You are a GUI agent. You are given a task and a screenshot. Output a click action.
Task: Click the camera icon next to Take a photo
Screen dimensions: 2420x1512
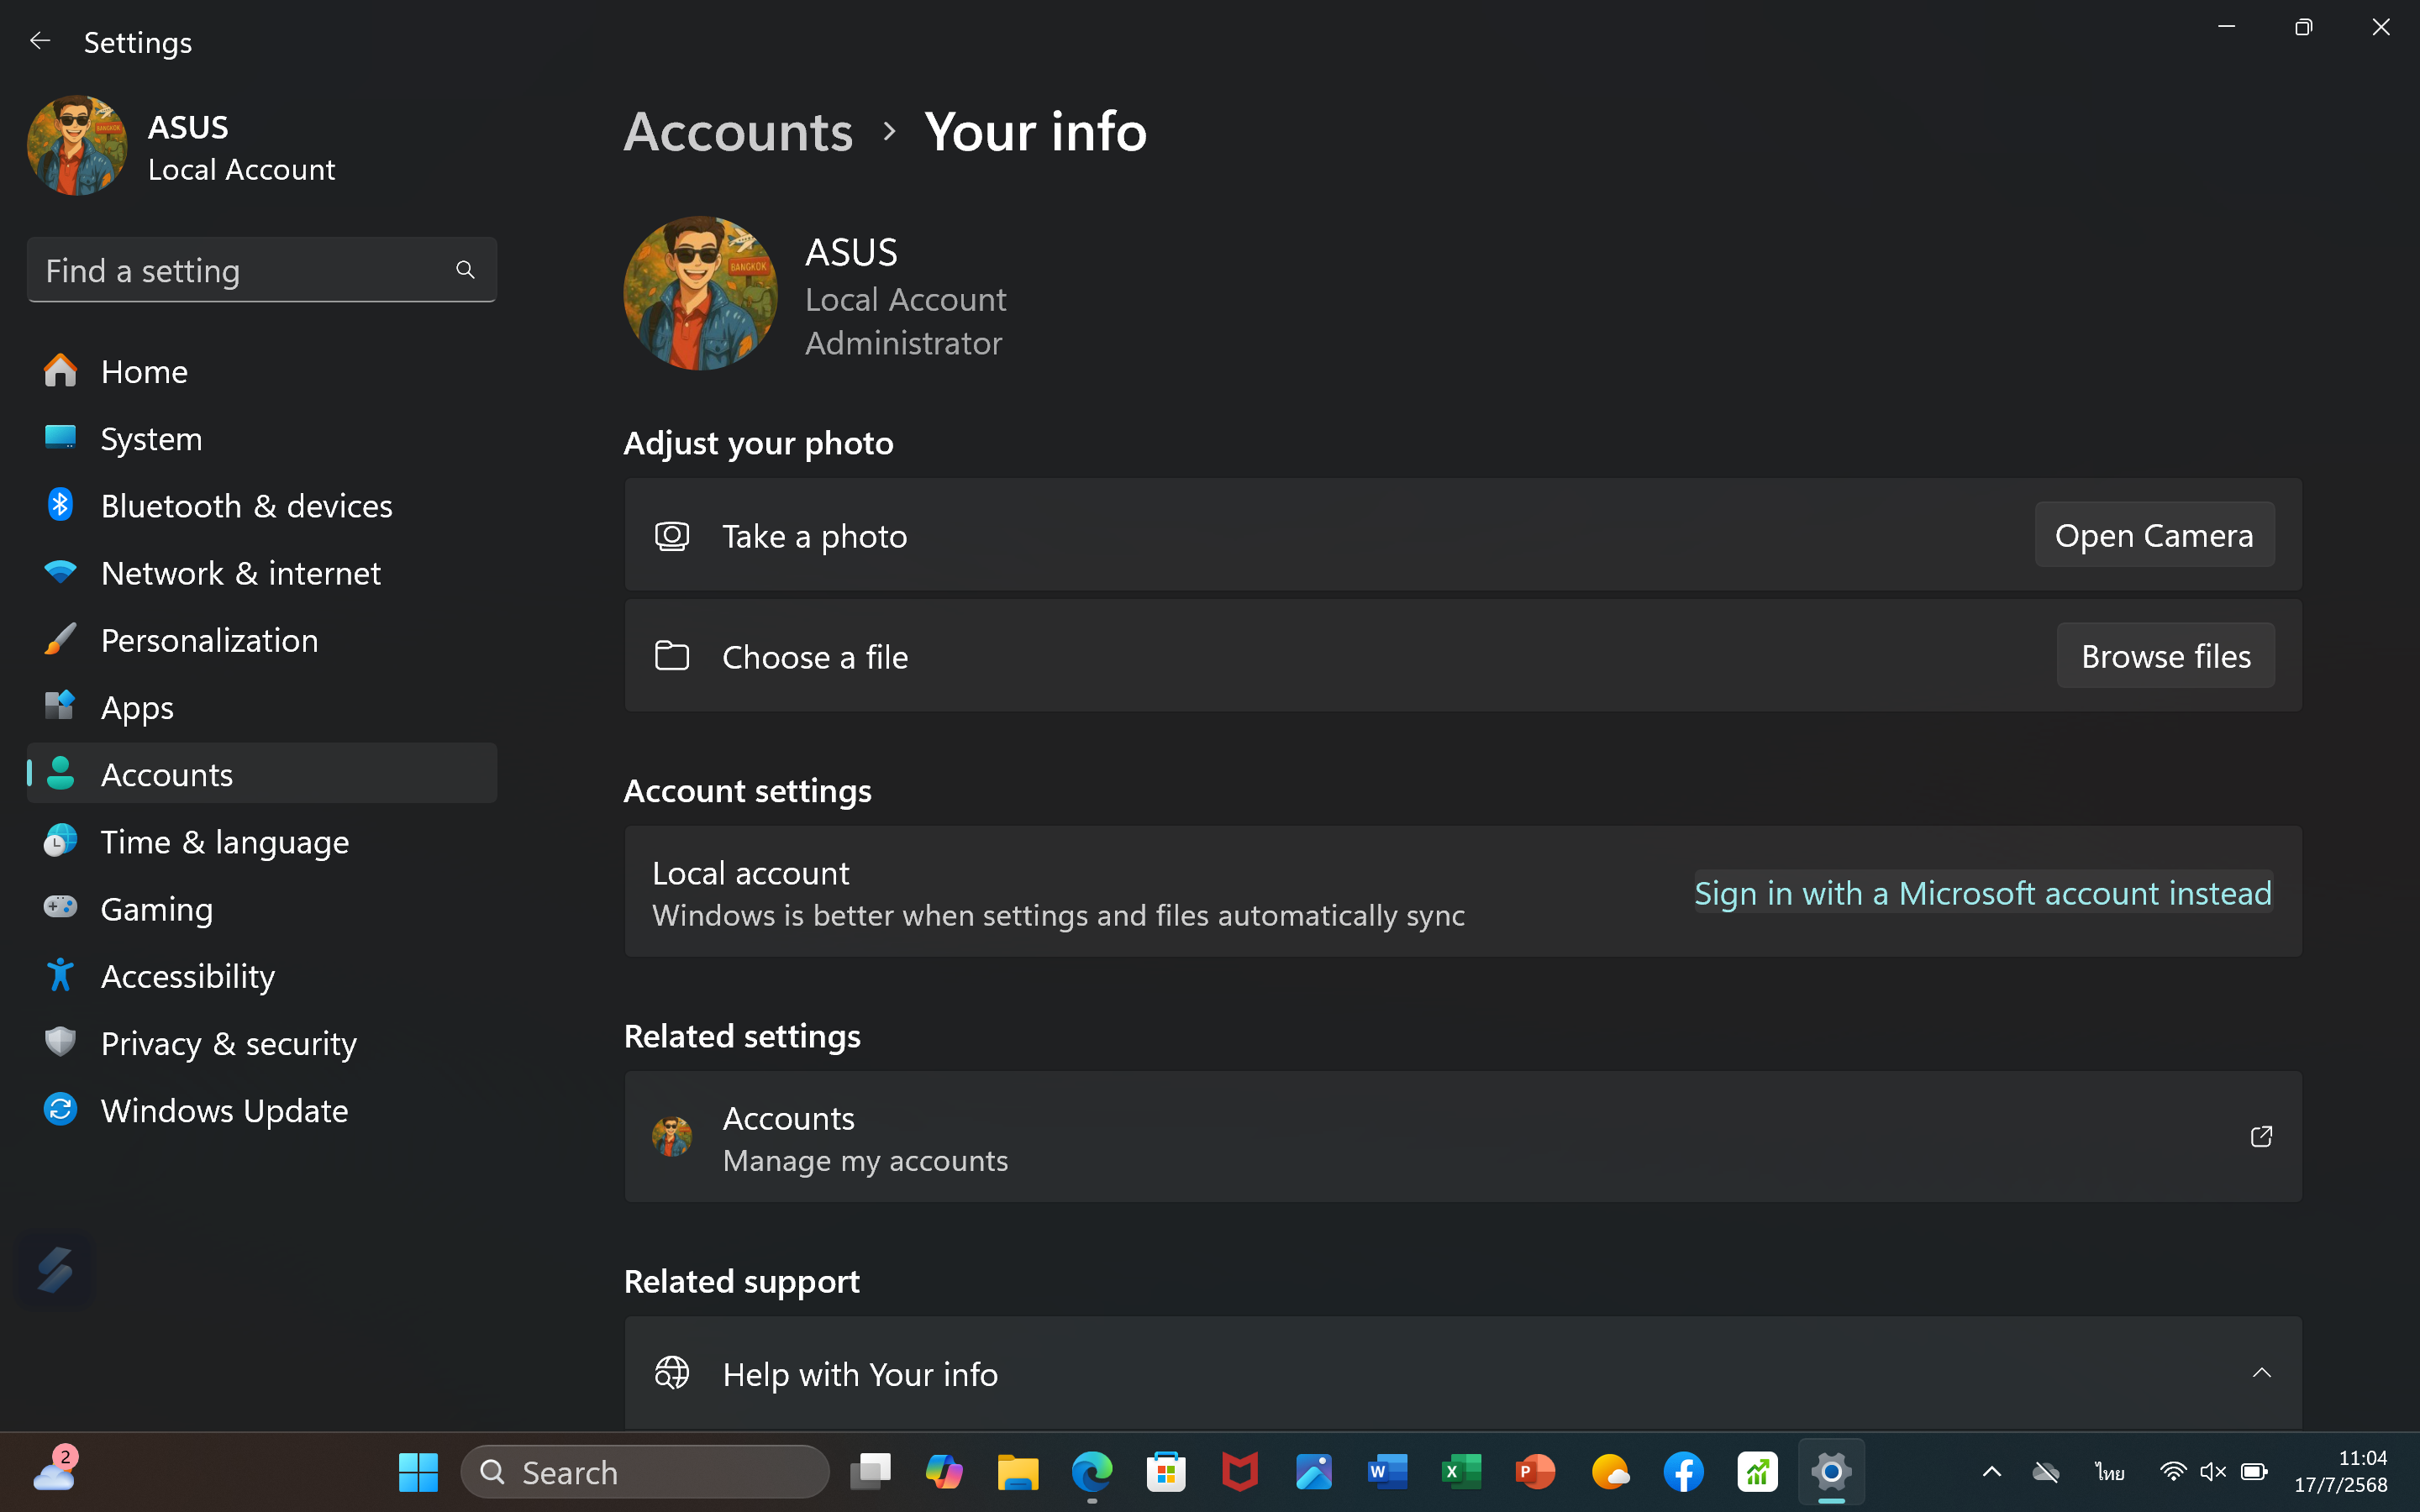tap(672, 536)
